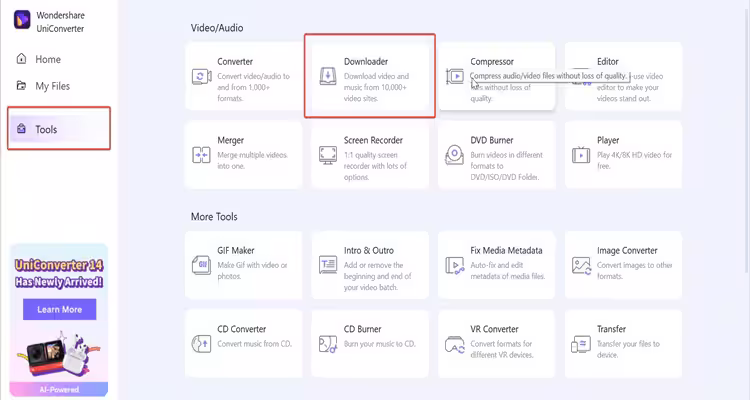The image size is (750, 400).
Task: Click the "Transfer" card title
Action: [x=611, y=329]
